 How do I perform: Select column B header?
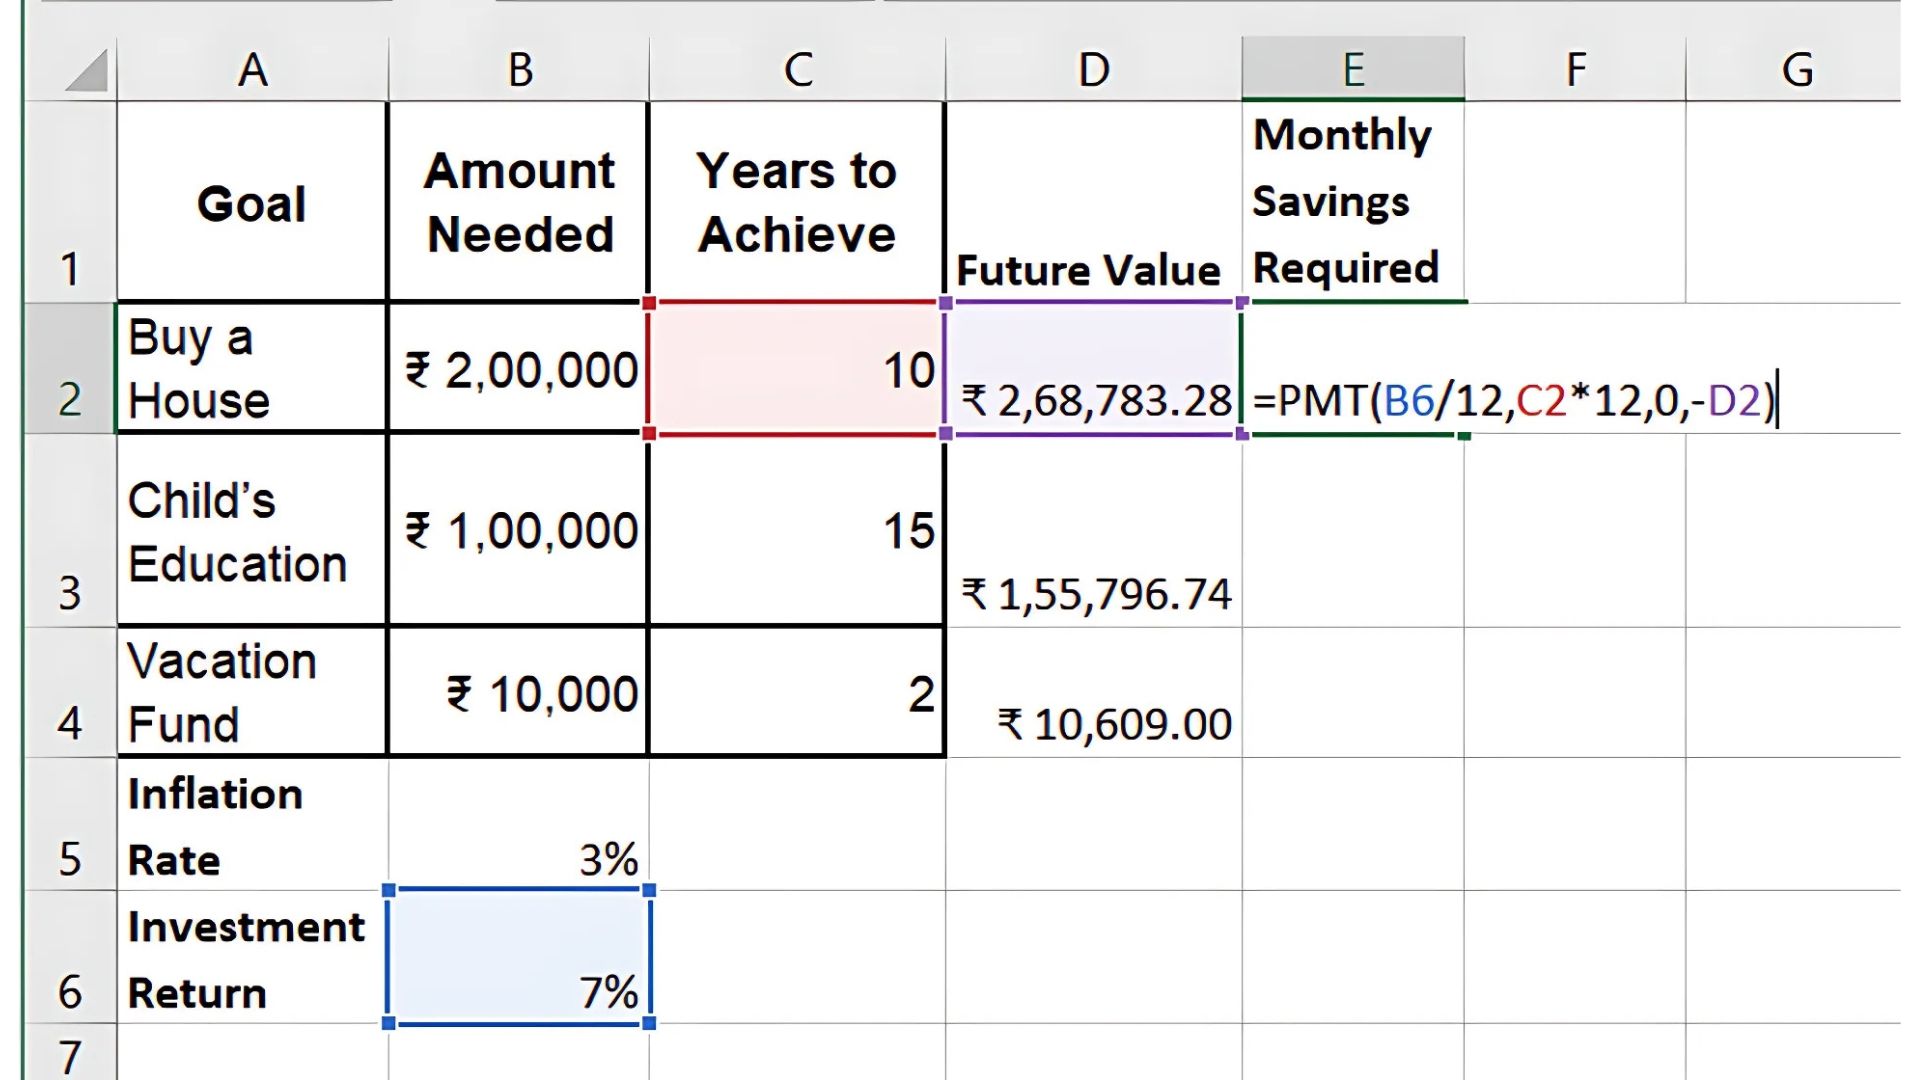519,70
